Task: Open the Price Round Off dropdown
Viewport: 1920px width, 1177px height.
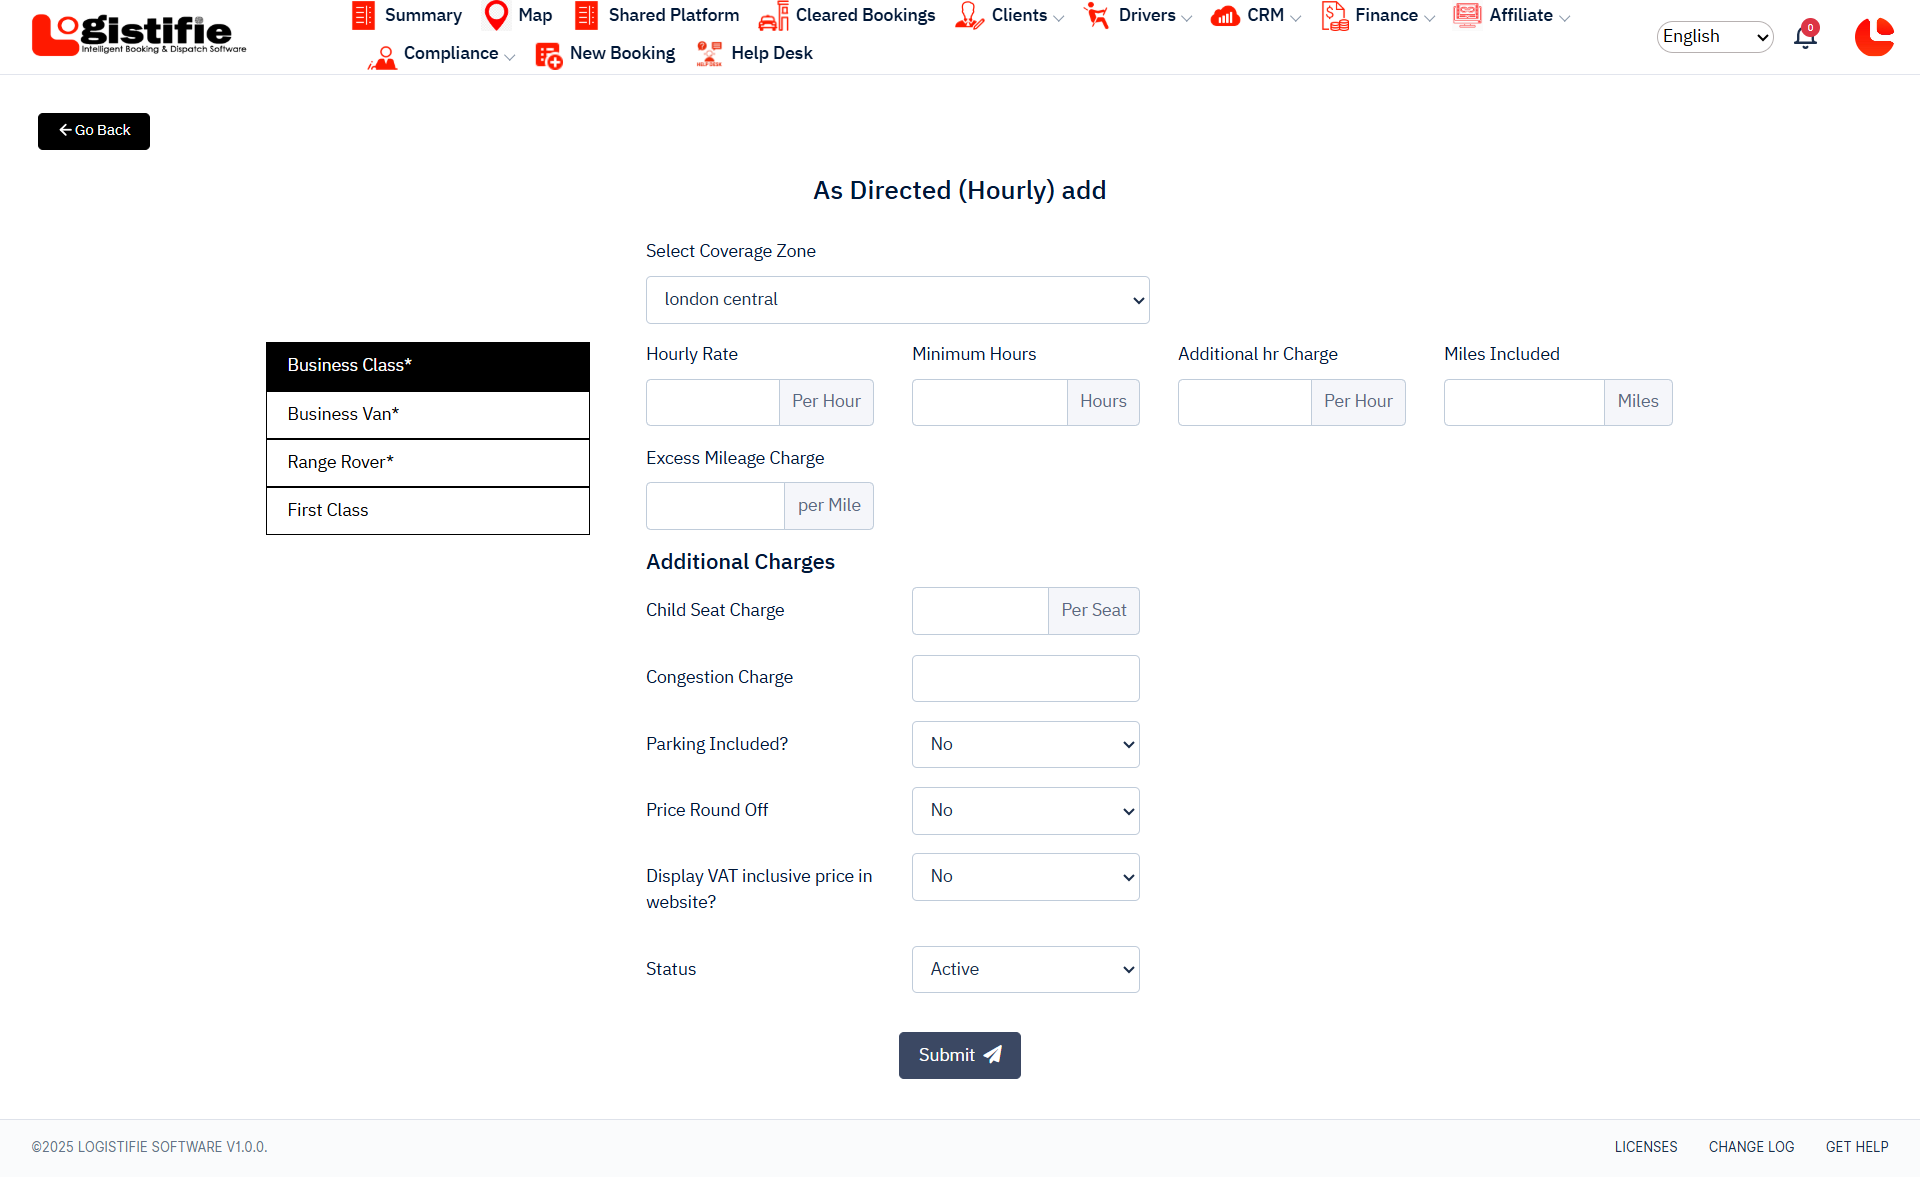Action: 1025,810
